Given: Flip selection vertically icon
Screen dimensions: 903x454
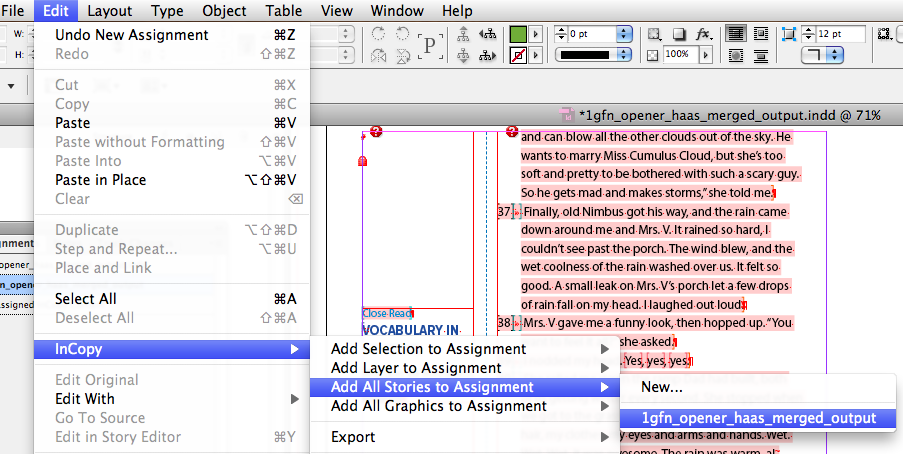Looking at the screenshot, I should 403,56.
